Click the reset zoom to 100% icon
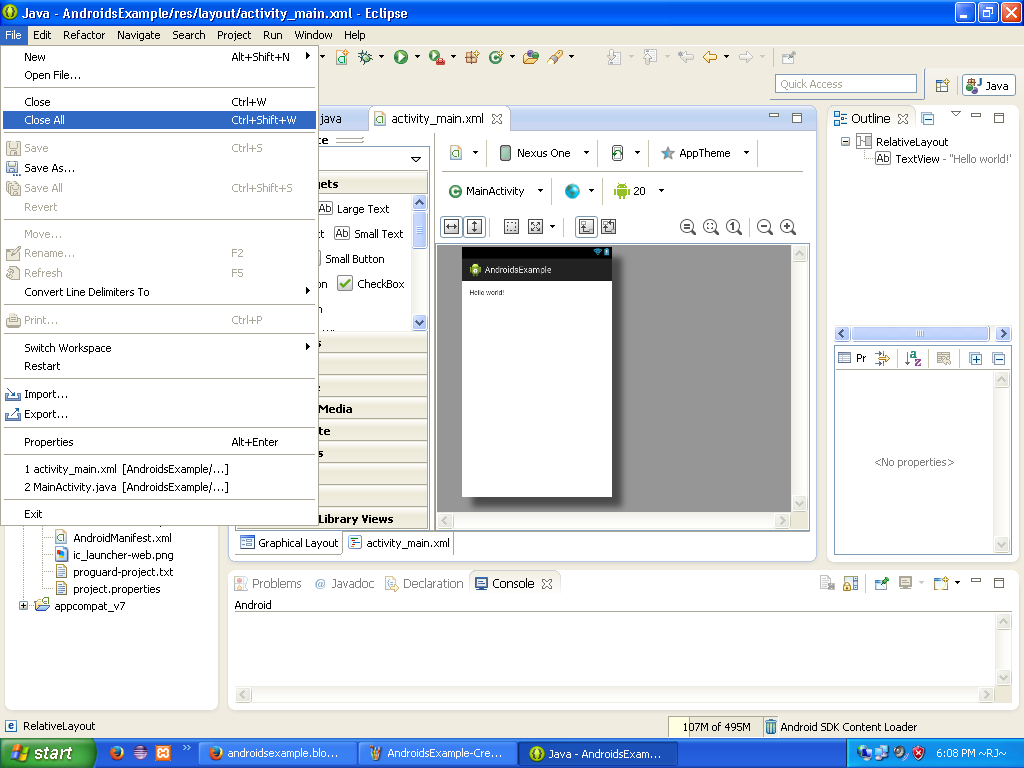 (734, 227)
